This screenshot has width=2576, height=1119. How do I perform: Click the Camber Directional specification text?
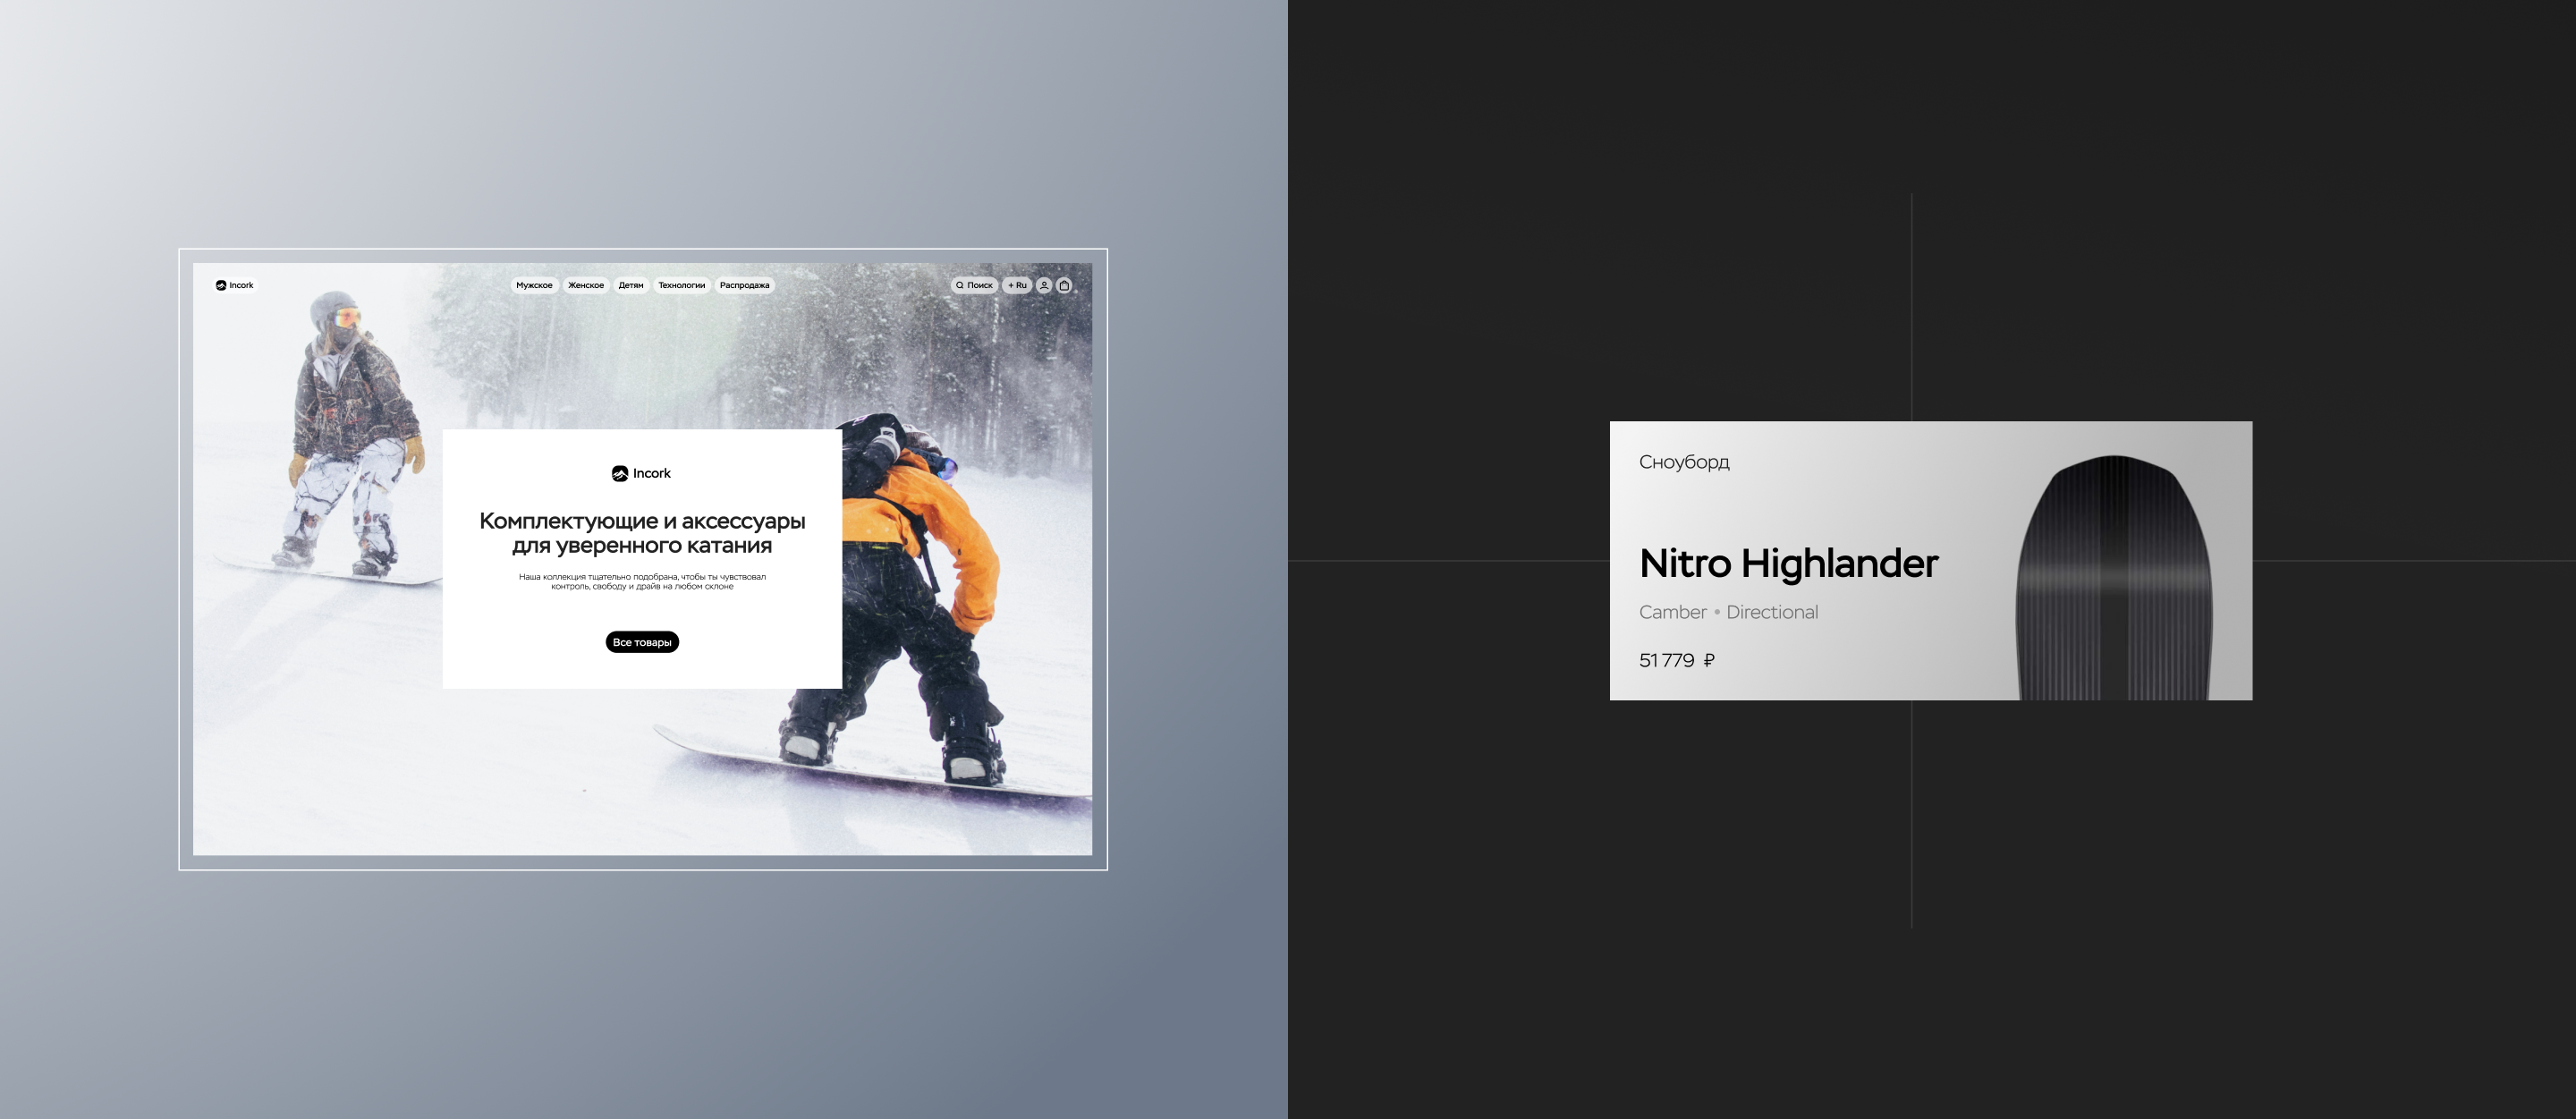[x=1728, y=612]
